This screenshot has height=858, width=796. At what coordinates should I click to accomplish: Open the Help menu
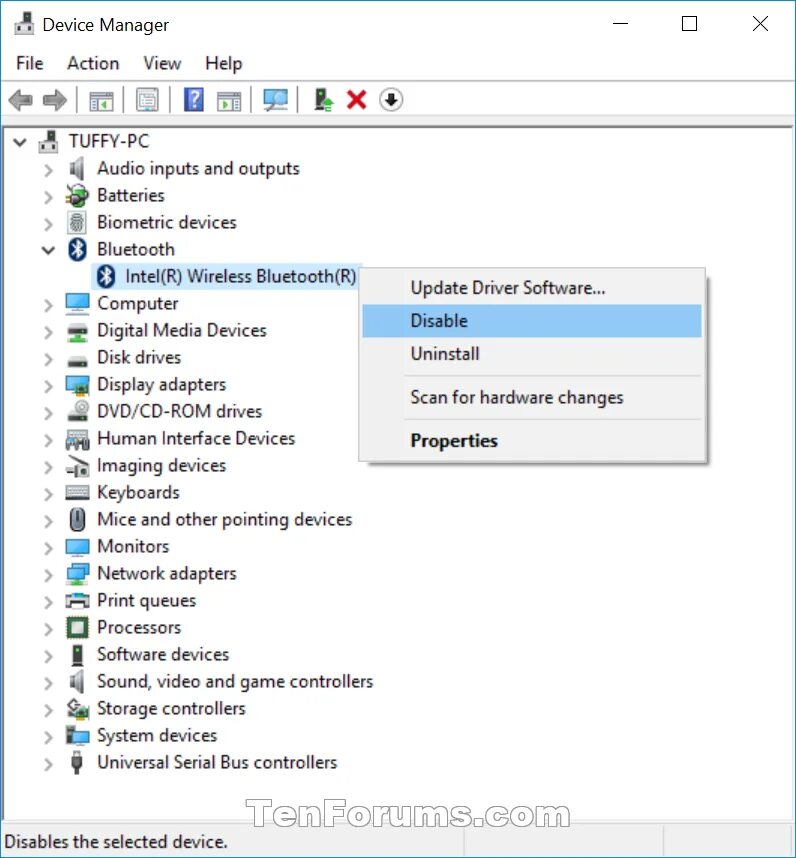coord(224,63)
